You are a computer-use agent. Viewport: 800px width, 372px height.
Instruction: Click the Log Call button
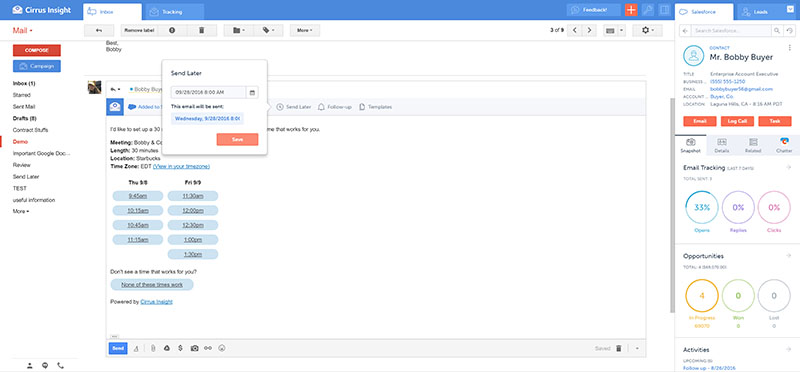click(737, 121)
